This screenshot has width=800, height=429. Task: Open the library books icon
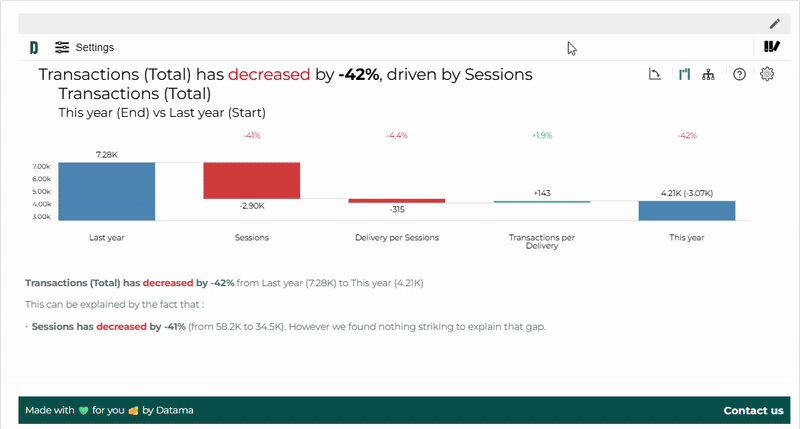tap(771, 47)
